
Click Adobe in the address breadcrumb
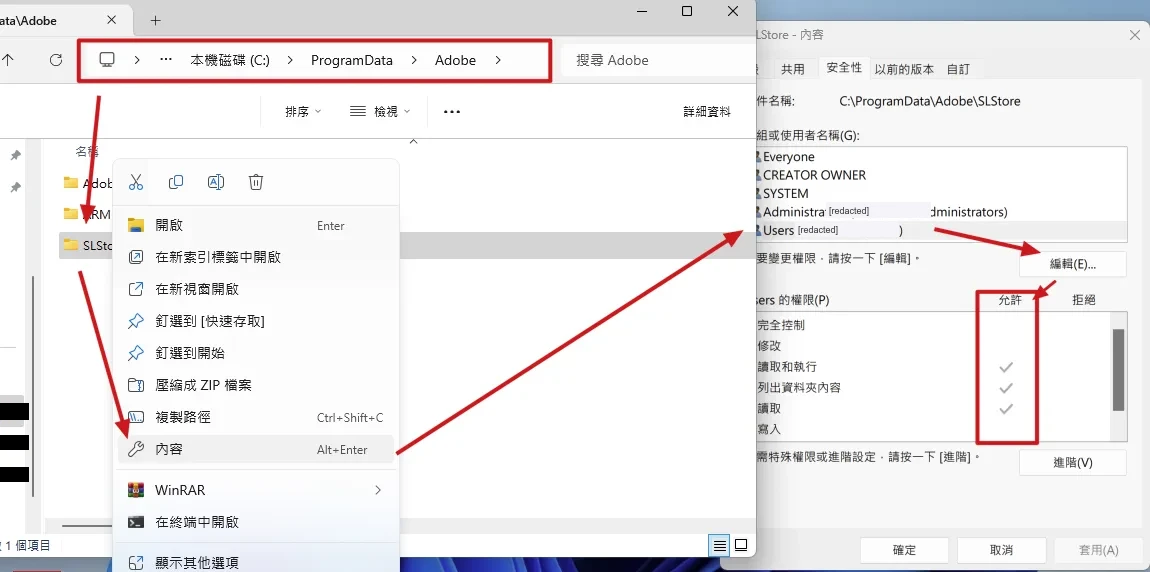click(455, 60)
